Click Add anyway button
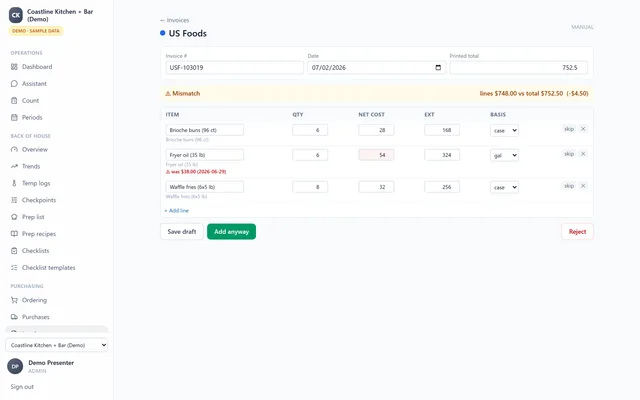This screenshot has height=400, width=640. (x=231, y=231)
